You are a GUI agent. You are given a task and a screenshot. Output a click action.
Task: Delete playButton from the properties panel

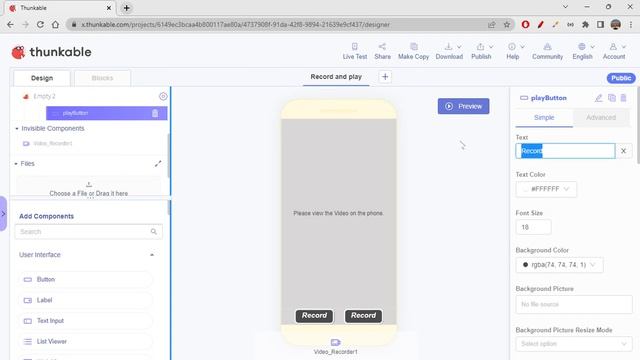tap(623, 98)
